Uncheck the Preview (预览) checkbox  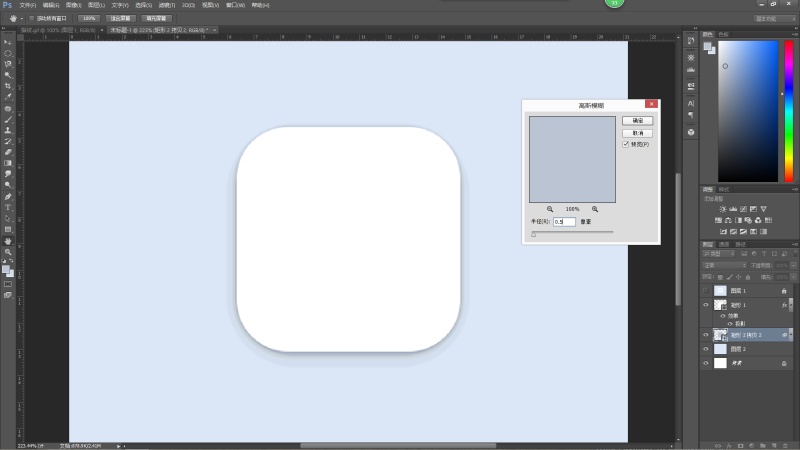click(x=626, y=144)
